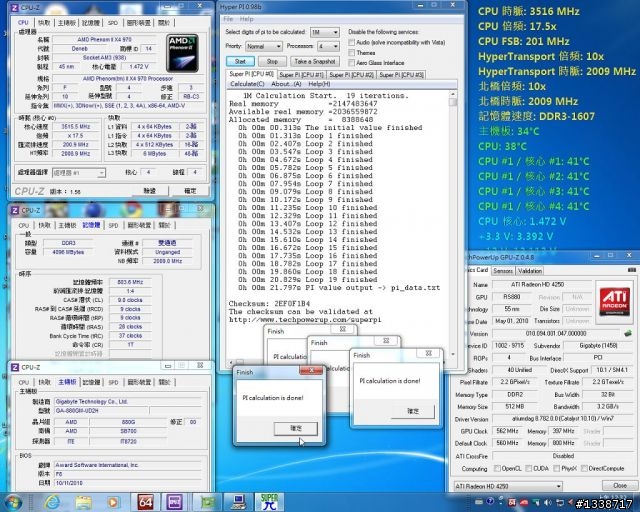Open Hyper PI File menu
640x512 pixels.
click(228, 19)
